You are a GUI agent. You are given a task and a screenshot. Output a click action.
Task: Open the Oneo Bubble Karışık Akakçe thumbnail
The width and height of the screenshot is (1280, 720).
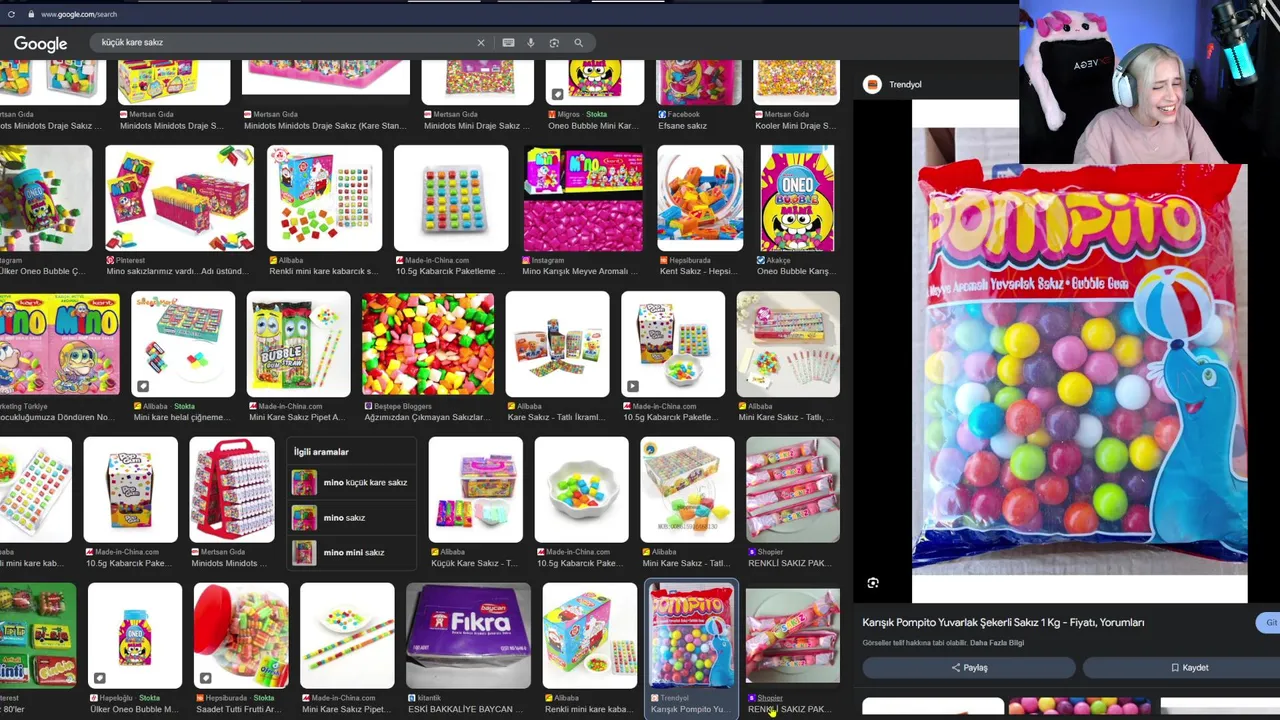coord(797,198)
